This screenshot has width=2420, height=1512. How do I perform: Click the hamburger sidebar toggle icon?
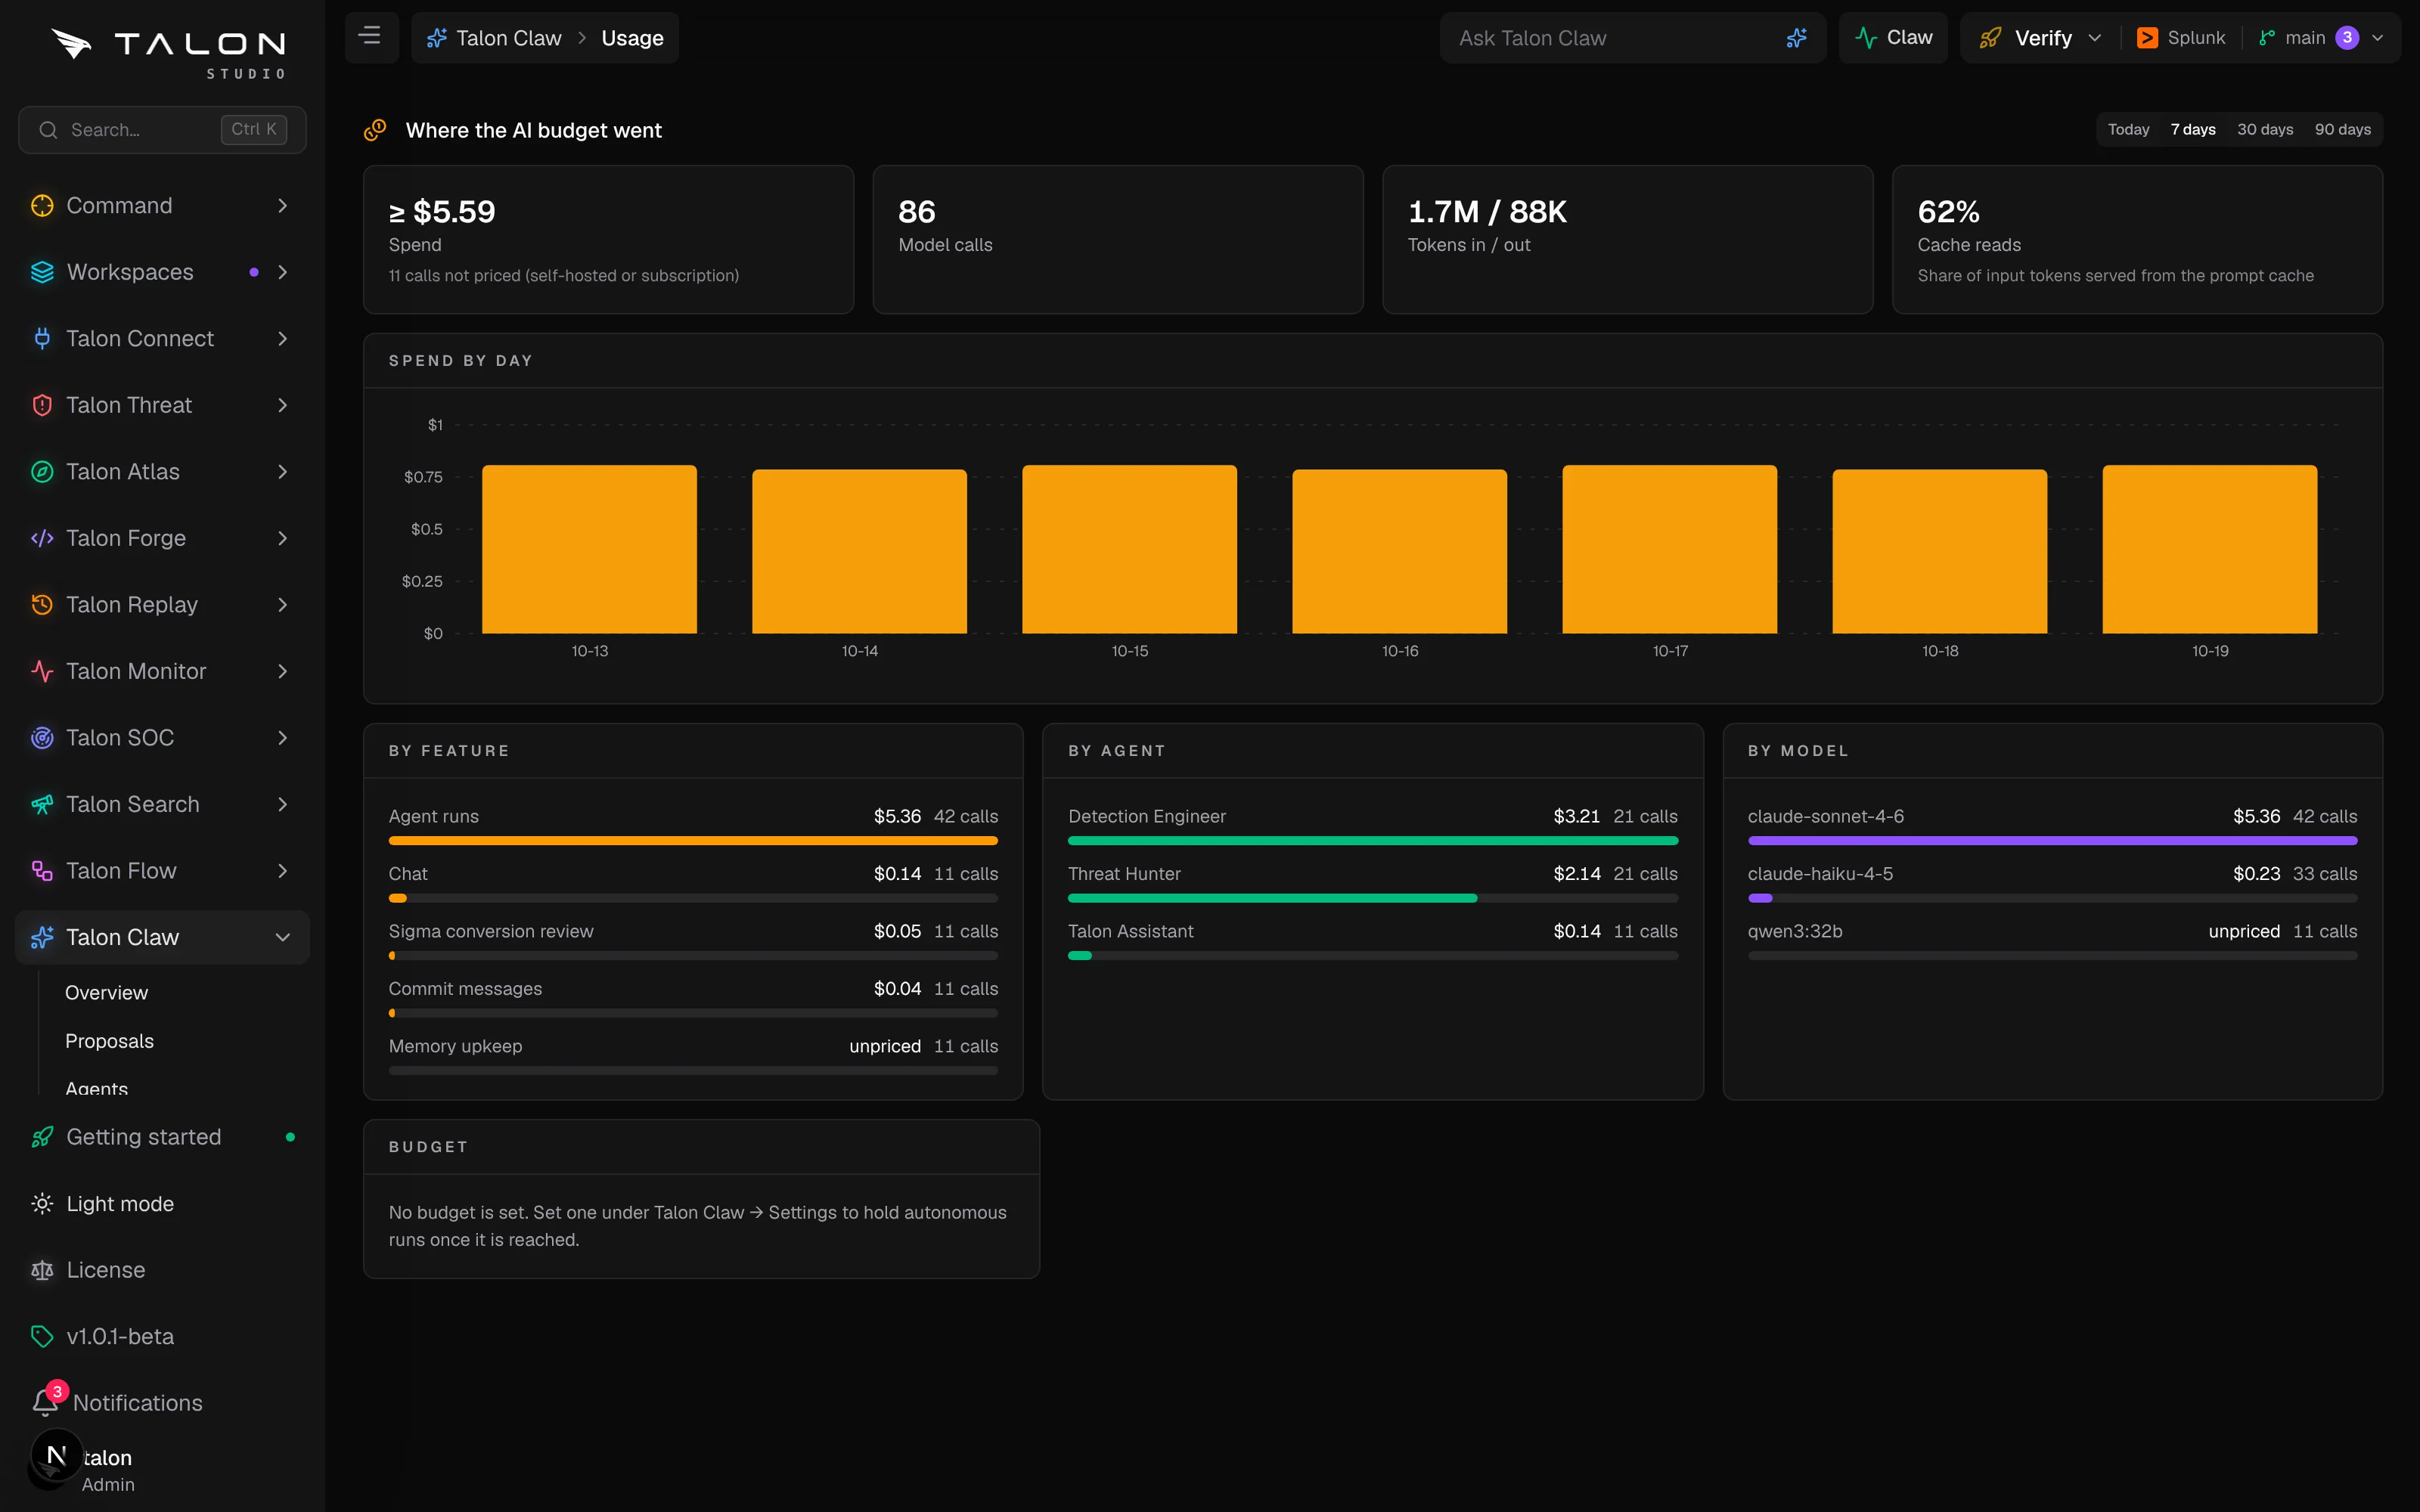pyautogui.click(x=370, y=37)
